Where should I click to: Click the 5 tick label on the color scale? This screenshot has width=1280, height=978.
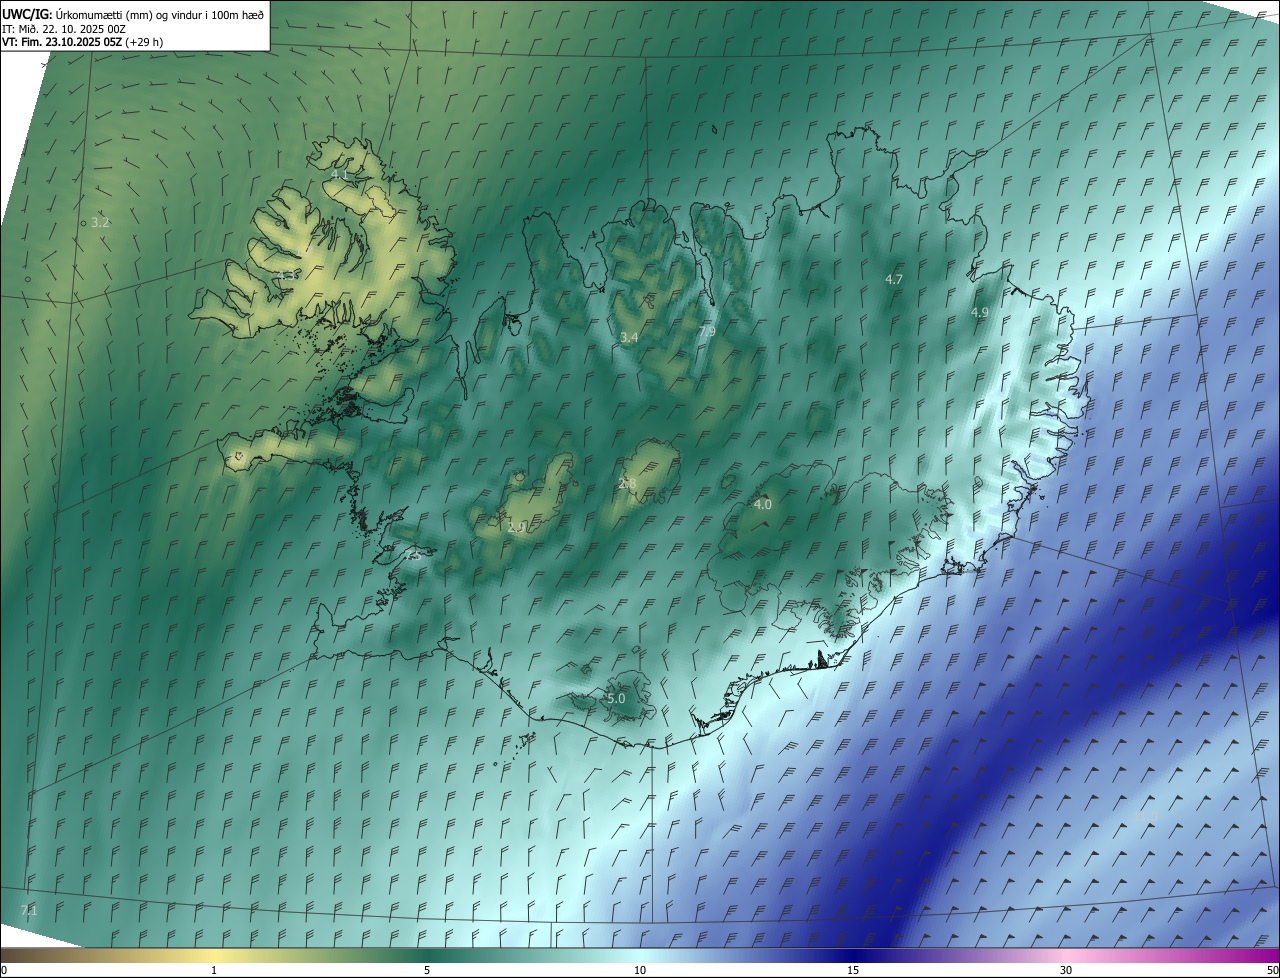[x=427, y=970]
